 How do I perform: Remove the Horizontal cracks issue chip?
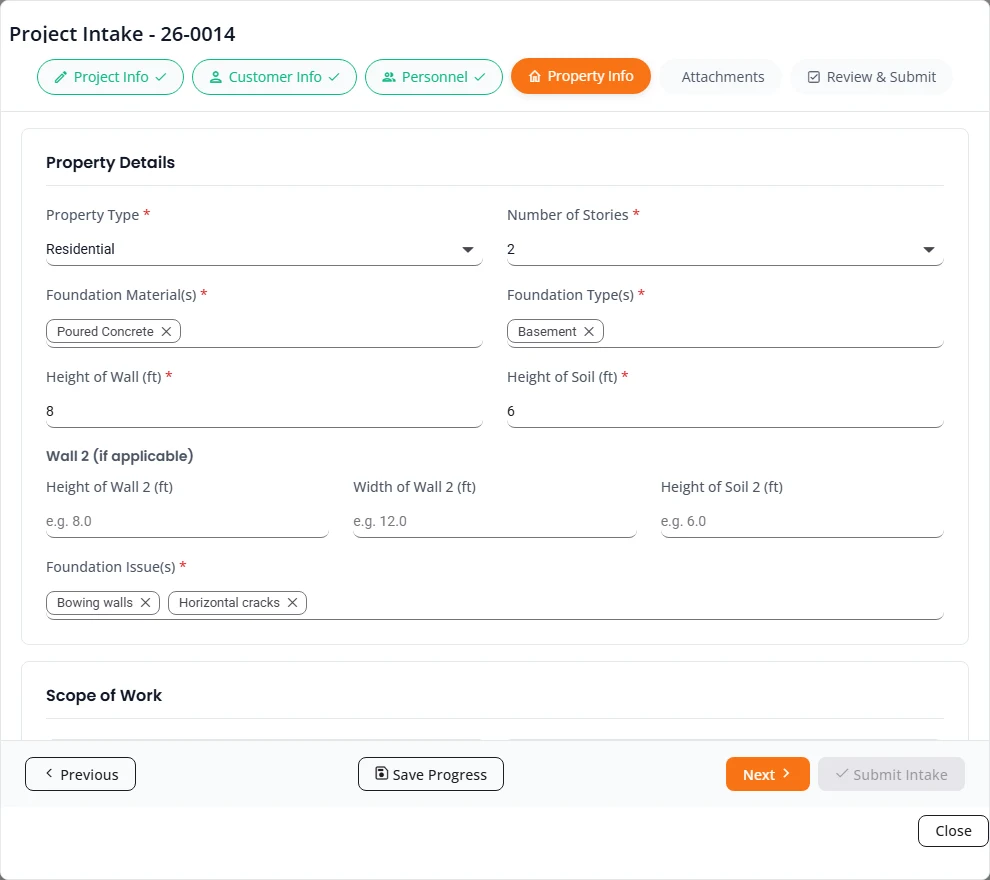(292, 602)
